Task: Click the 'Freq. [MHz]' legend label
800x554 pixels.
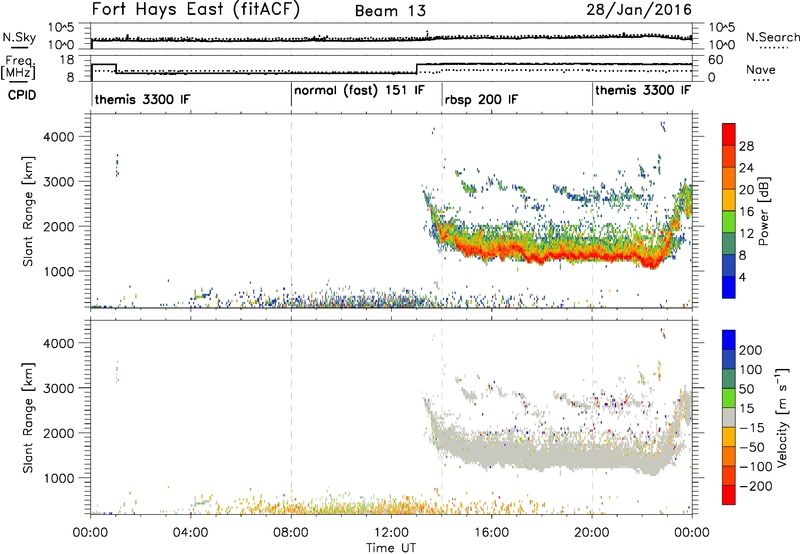Action: [x=19, y=68]
